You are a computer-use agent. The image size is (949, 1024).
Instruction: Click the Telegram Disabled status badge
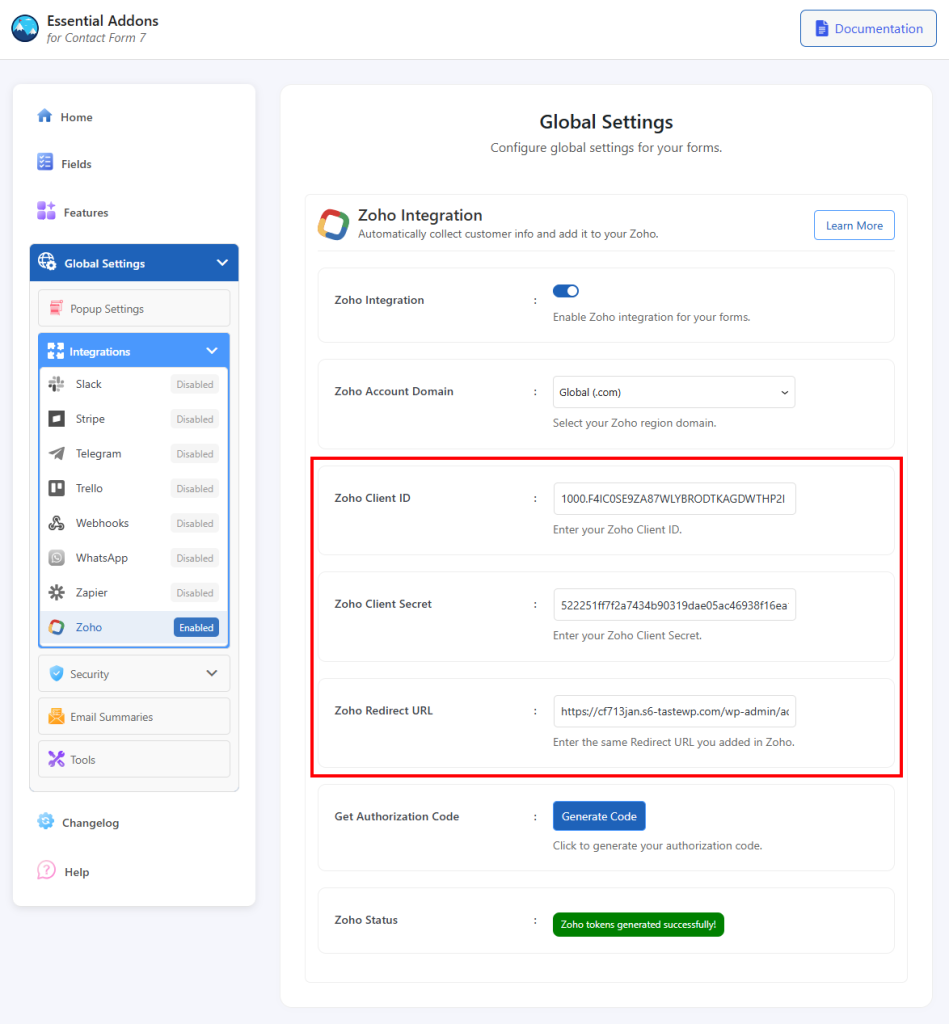point(195,453)
